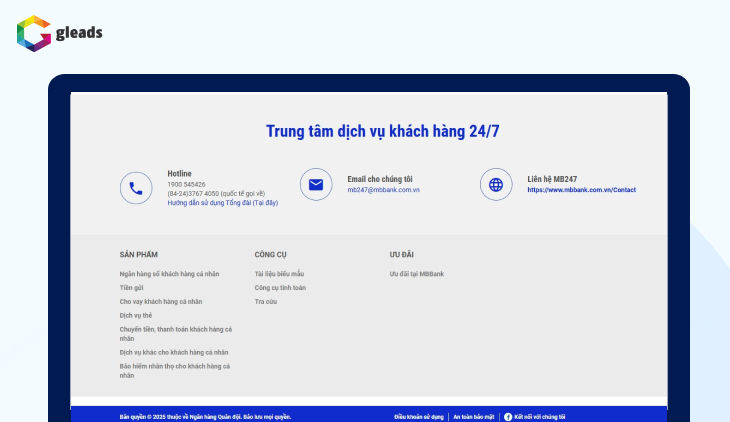Select Công cụ tính toán link
The height and width of the screenshot is (422, 730).
(x=280, y=287)
